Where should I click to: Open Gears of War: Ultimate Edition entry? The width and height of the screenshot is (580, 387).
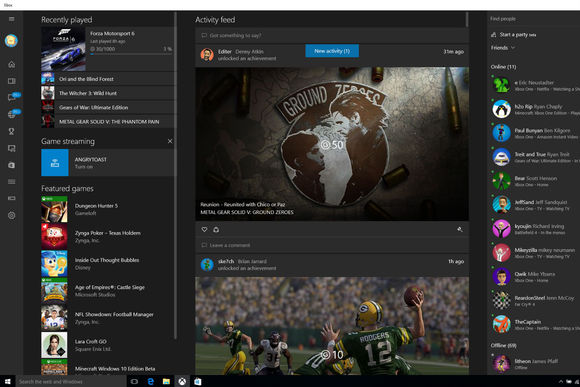[x=107, y=107]
